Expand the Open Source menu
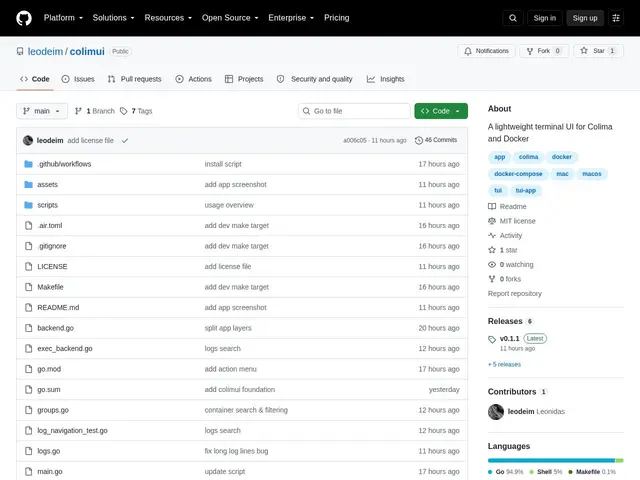The height and width of the screenshot is (480, 640). point(230,18)
